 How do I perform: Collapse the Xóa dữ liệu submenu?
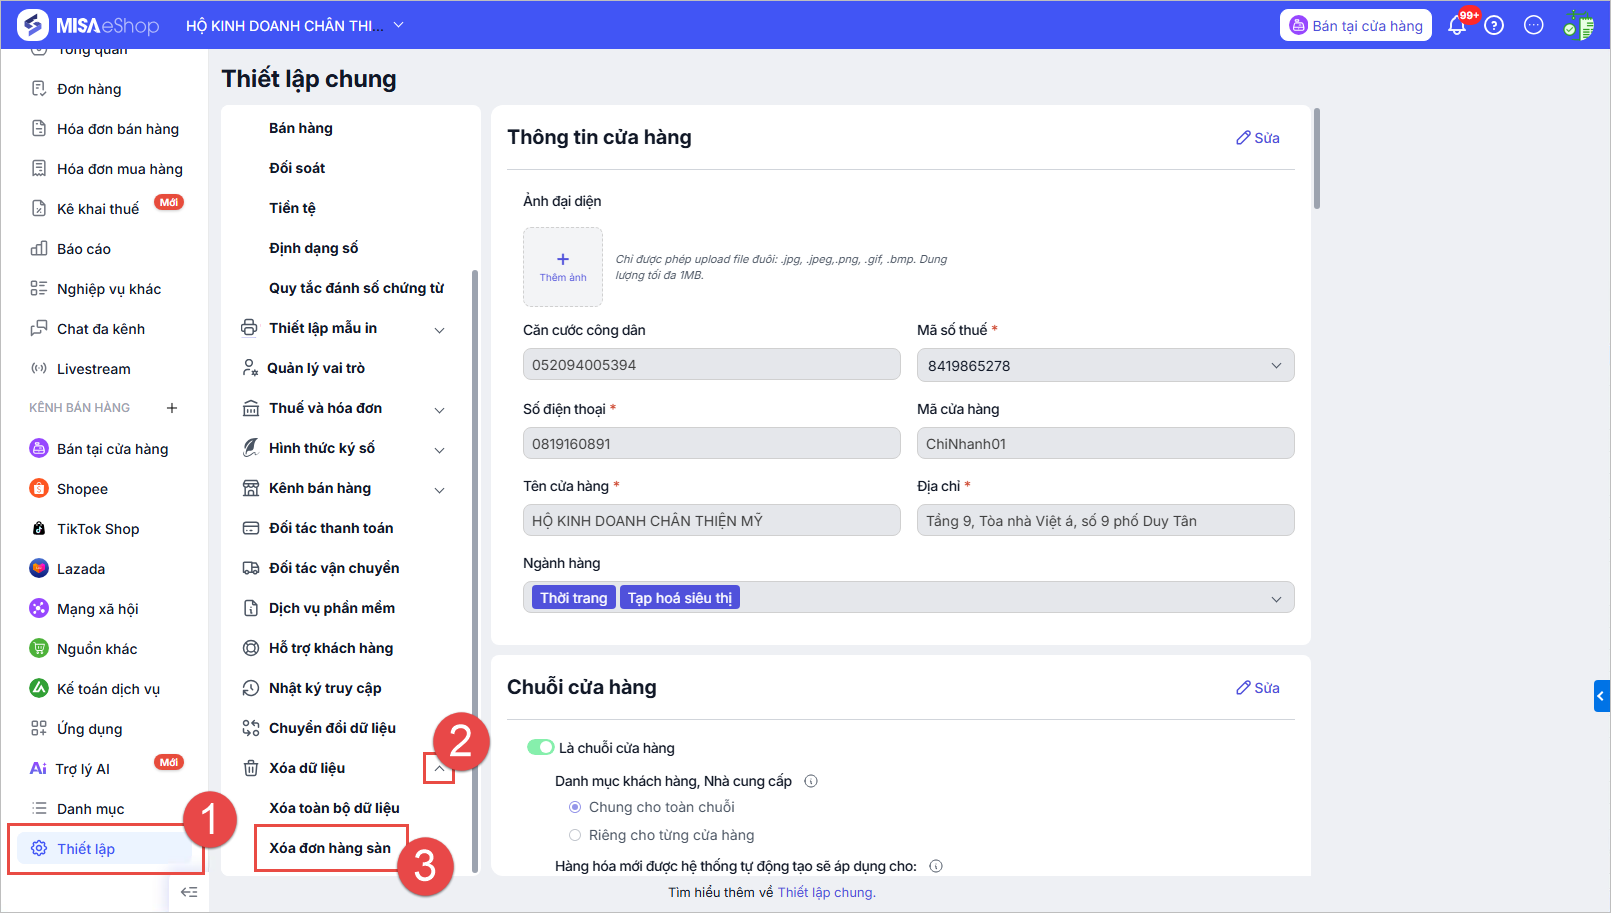point(439,768)
